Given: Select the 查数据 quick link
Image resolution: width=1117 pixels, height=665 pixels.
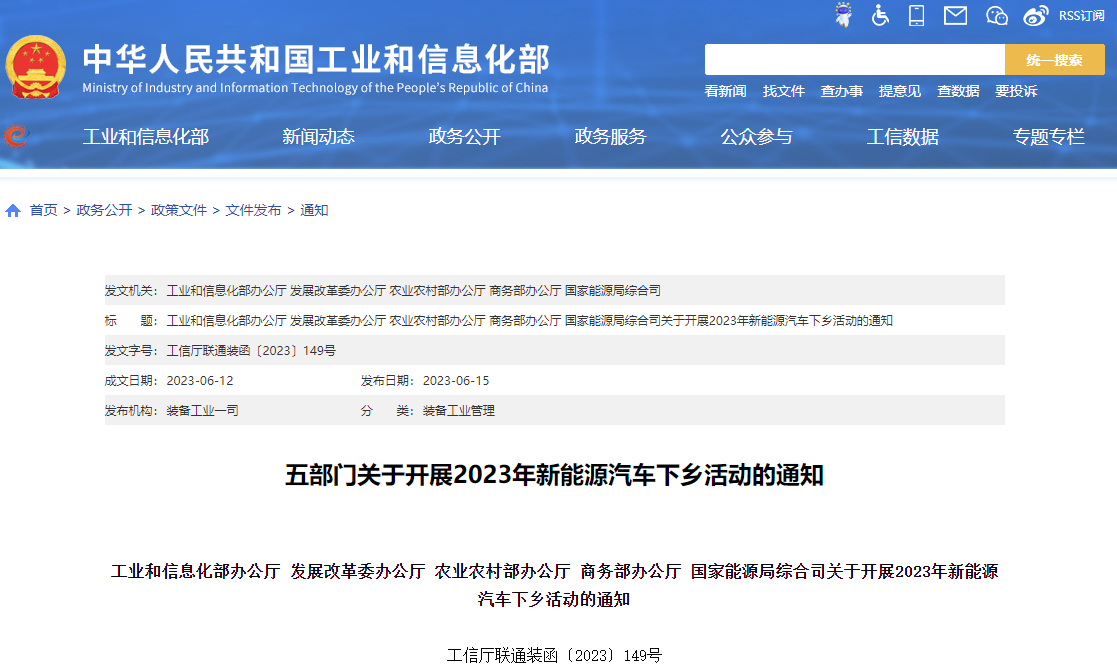Looking at the screenshot, I should [x=958, y=91].
